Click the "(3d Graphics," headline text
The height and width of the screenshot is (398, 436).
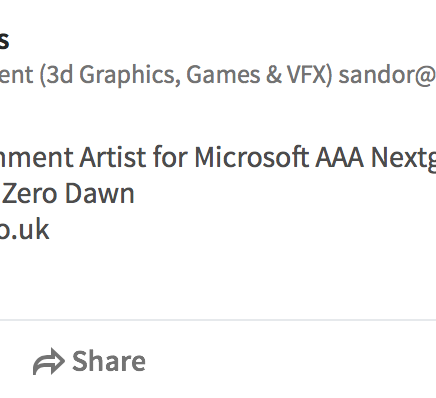[x=110, y=75]
